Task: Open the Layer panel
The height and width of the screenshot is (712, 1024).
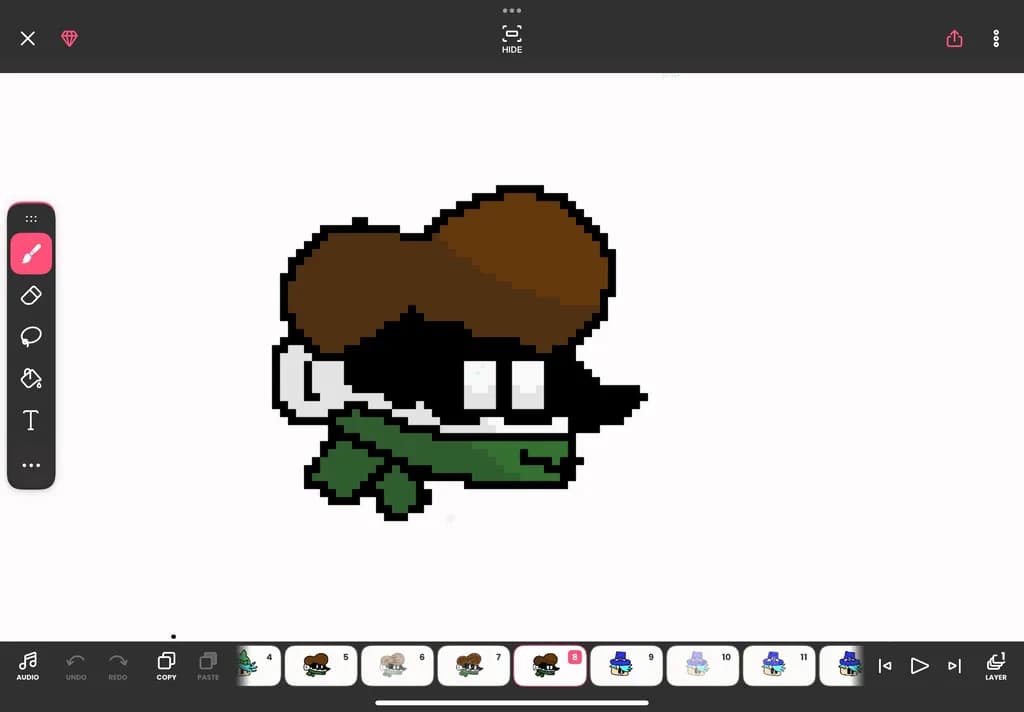Action: 996,666
